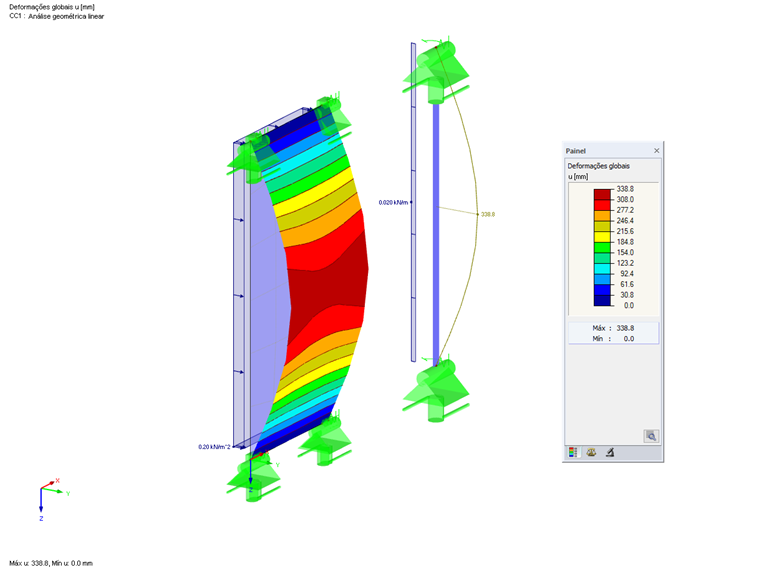Screen dimensions: 760x570
Task: Click the legend value 0.0 in the scale
Action: tap(629, 305)
